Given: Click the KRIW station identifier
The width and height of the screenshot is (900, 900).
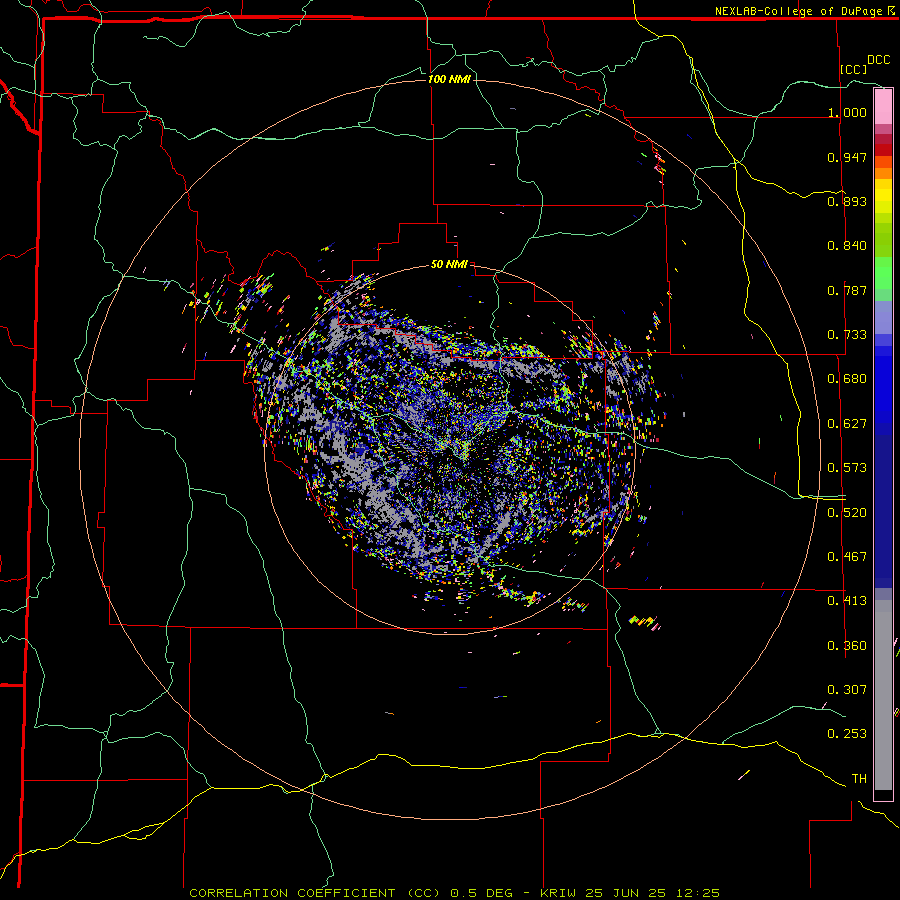Looking at the screenshot, I should click(x=558, y=893).
